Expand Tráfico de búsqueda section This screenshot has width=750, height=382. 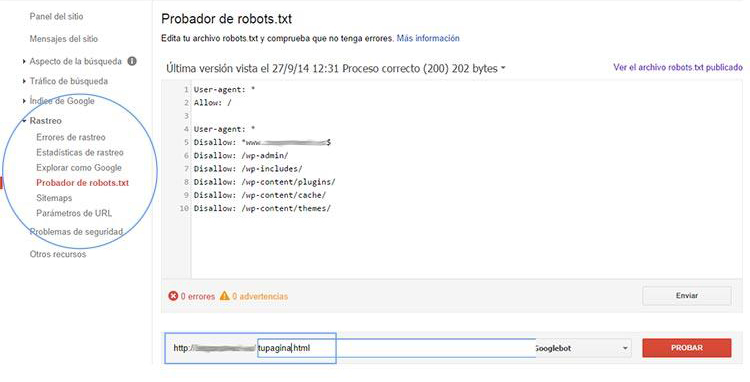tap(68, 81)
